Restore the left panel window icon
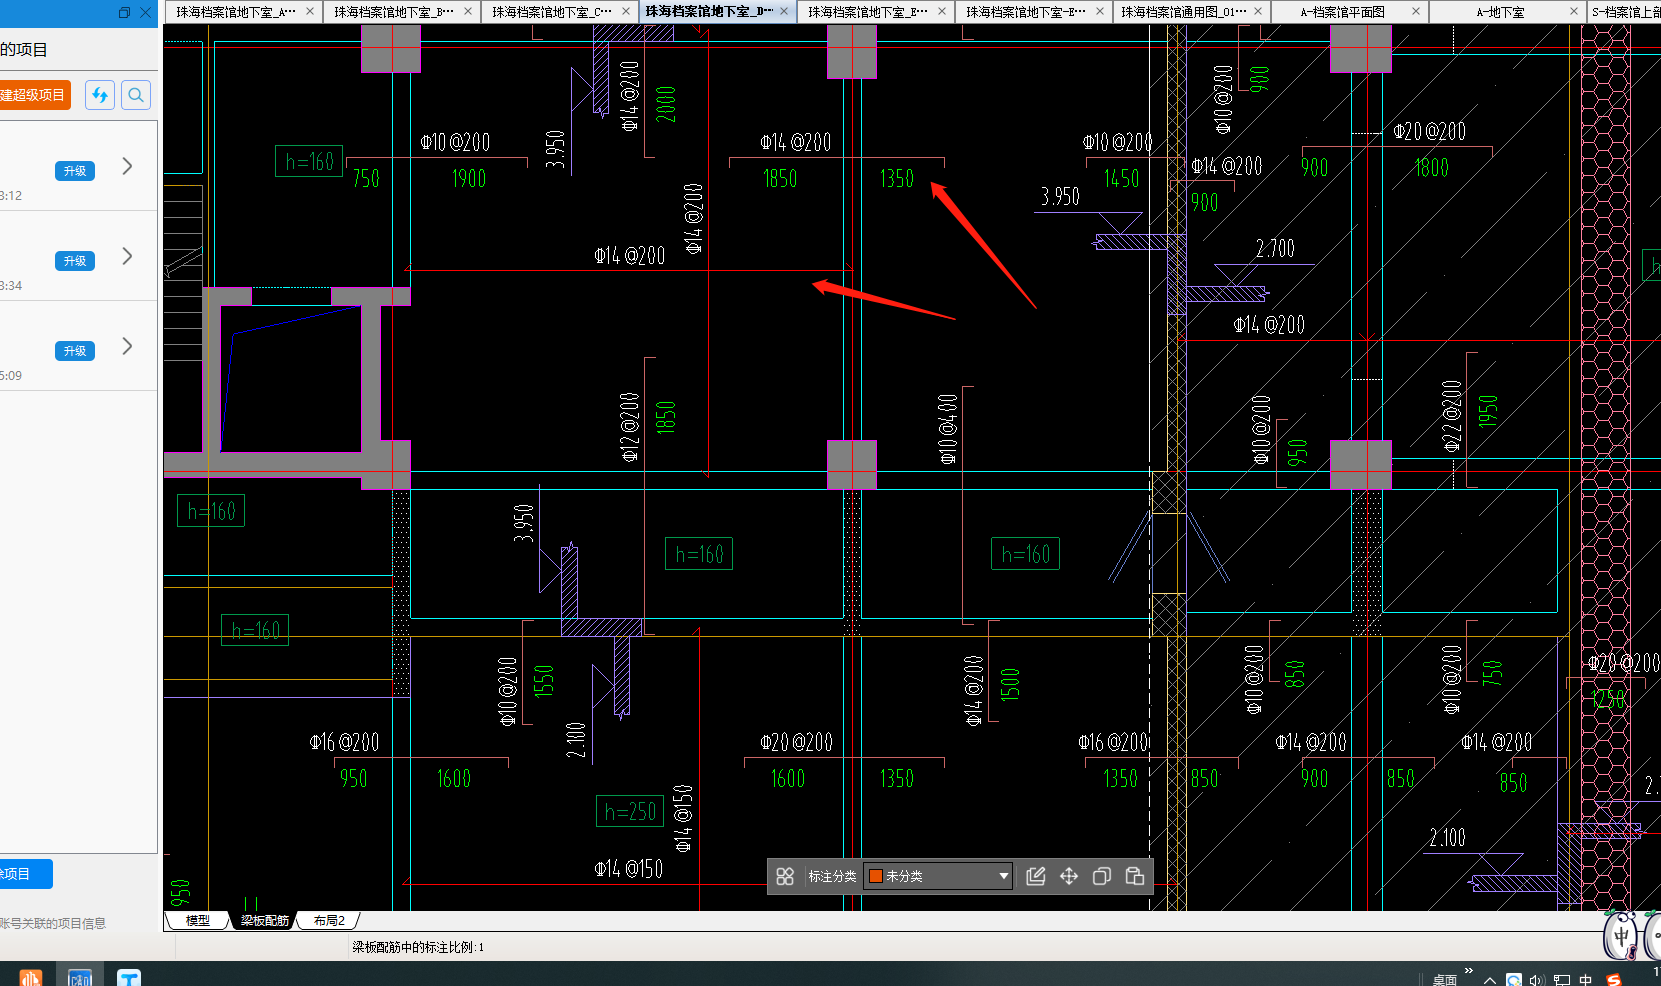Image resolution: width=1661 pixels, height=986 pixels. (124, 13)
